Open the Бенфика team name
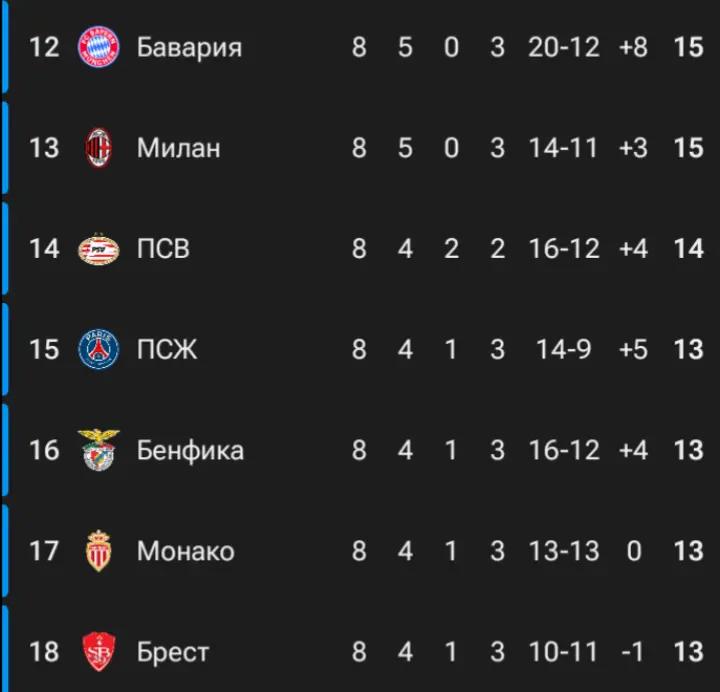The image size is (720, 692). point(190,450)
